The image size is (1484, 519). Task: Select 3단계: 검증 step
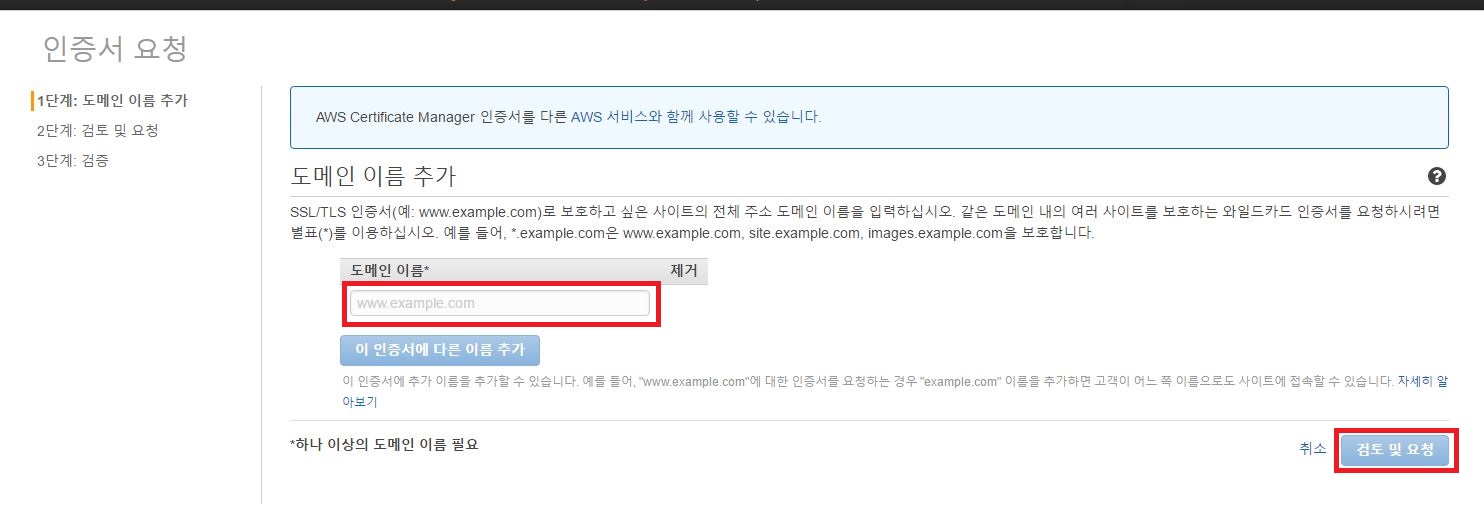point(72,160)
